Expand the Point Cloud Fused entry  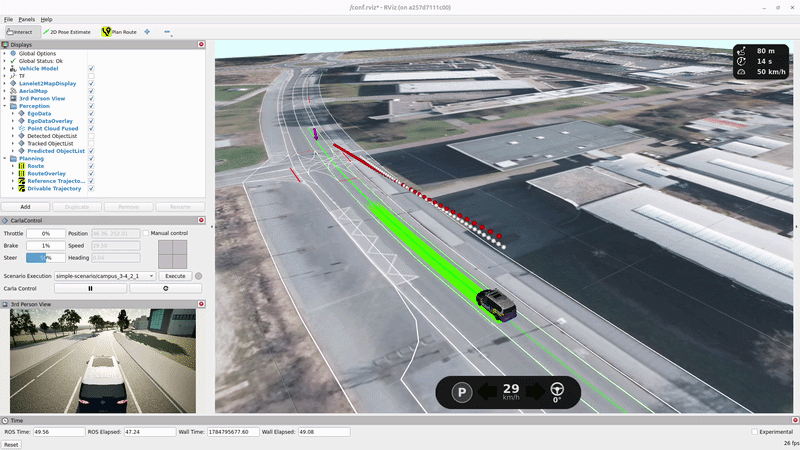coord(13,129)
